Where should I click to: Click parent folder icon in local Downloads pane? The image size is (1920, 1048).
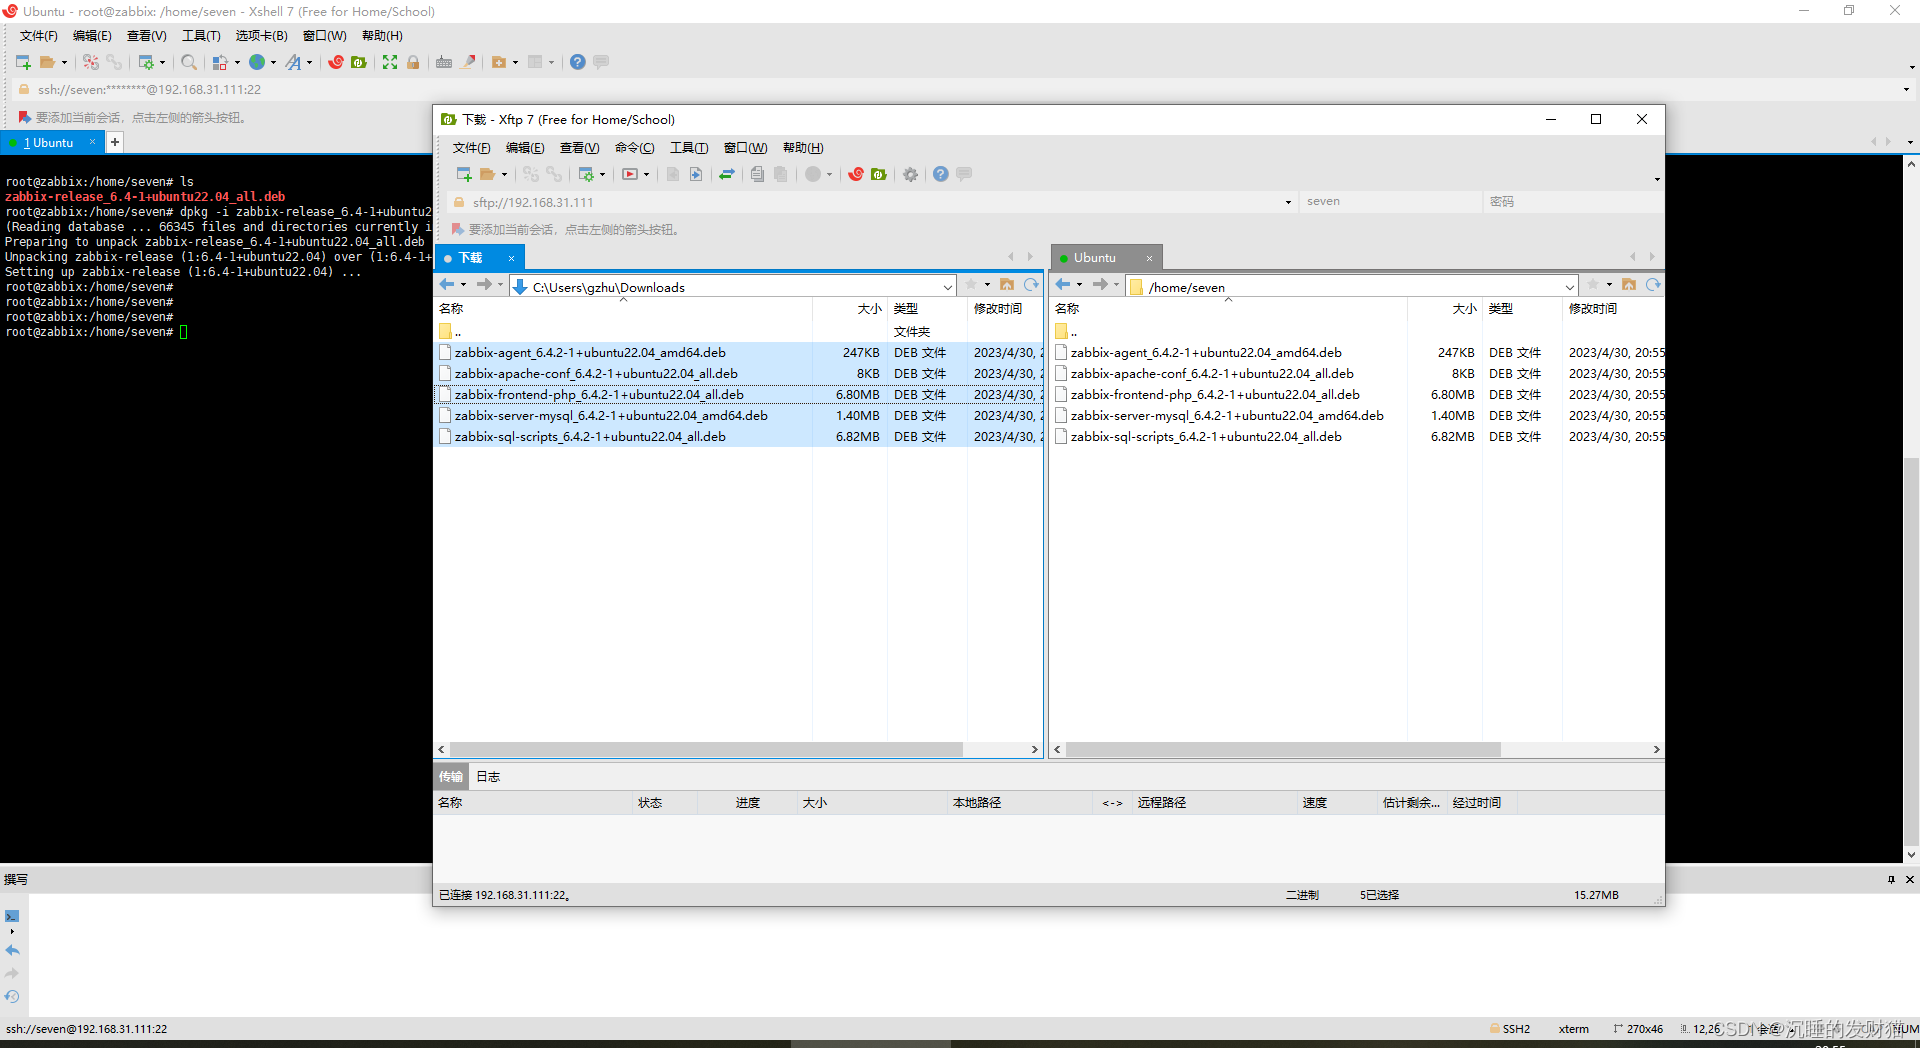tap(1007, 285)
